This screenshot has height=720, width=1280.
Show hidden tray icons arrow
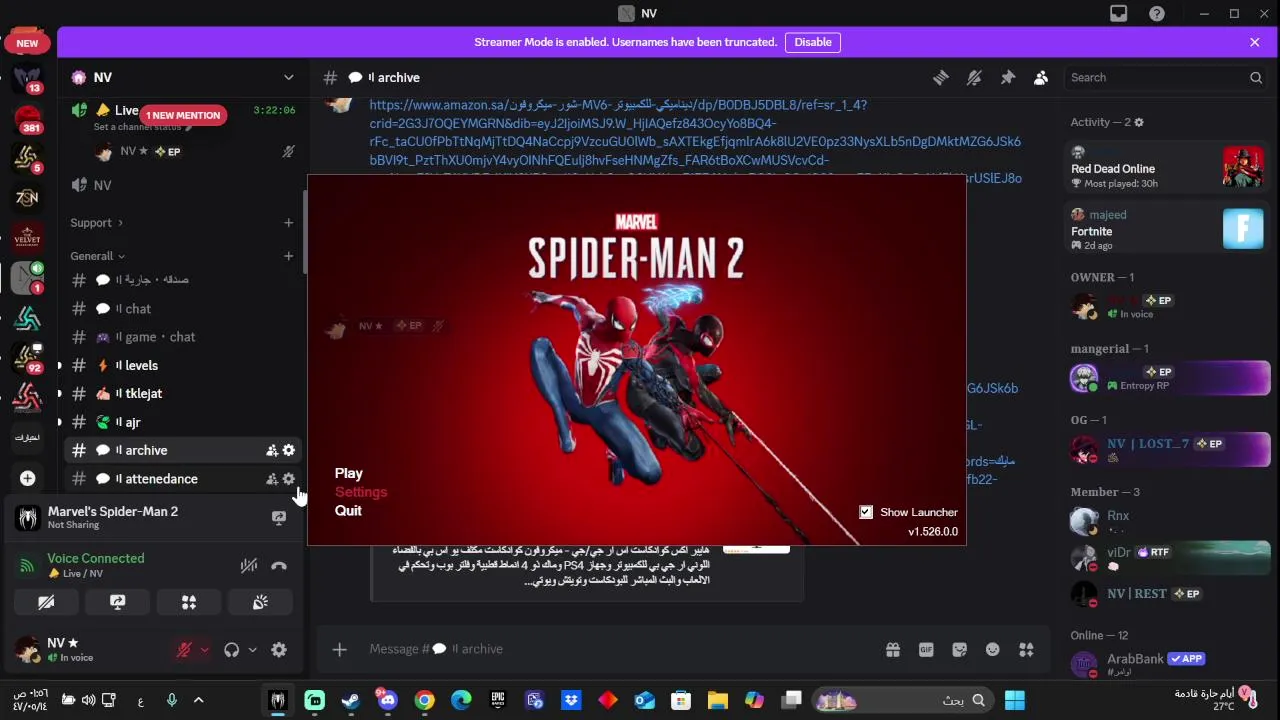click(198, 700)
